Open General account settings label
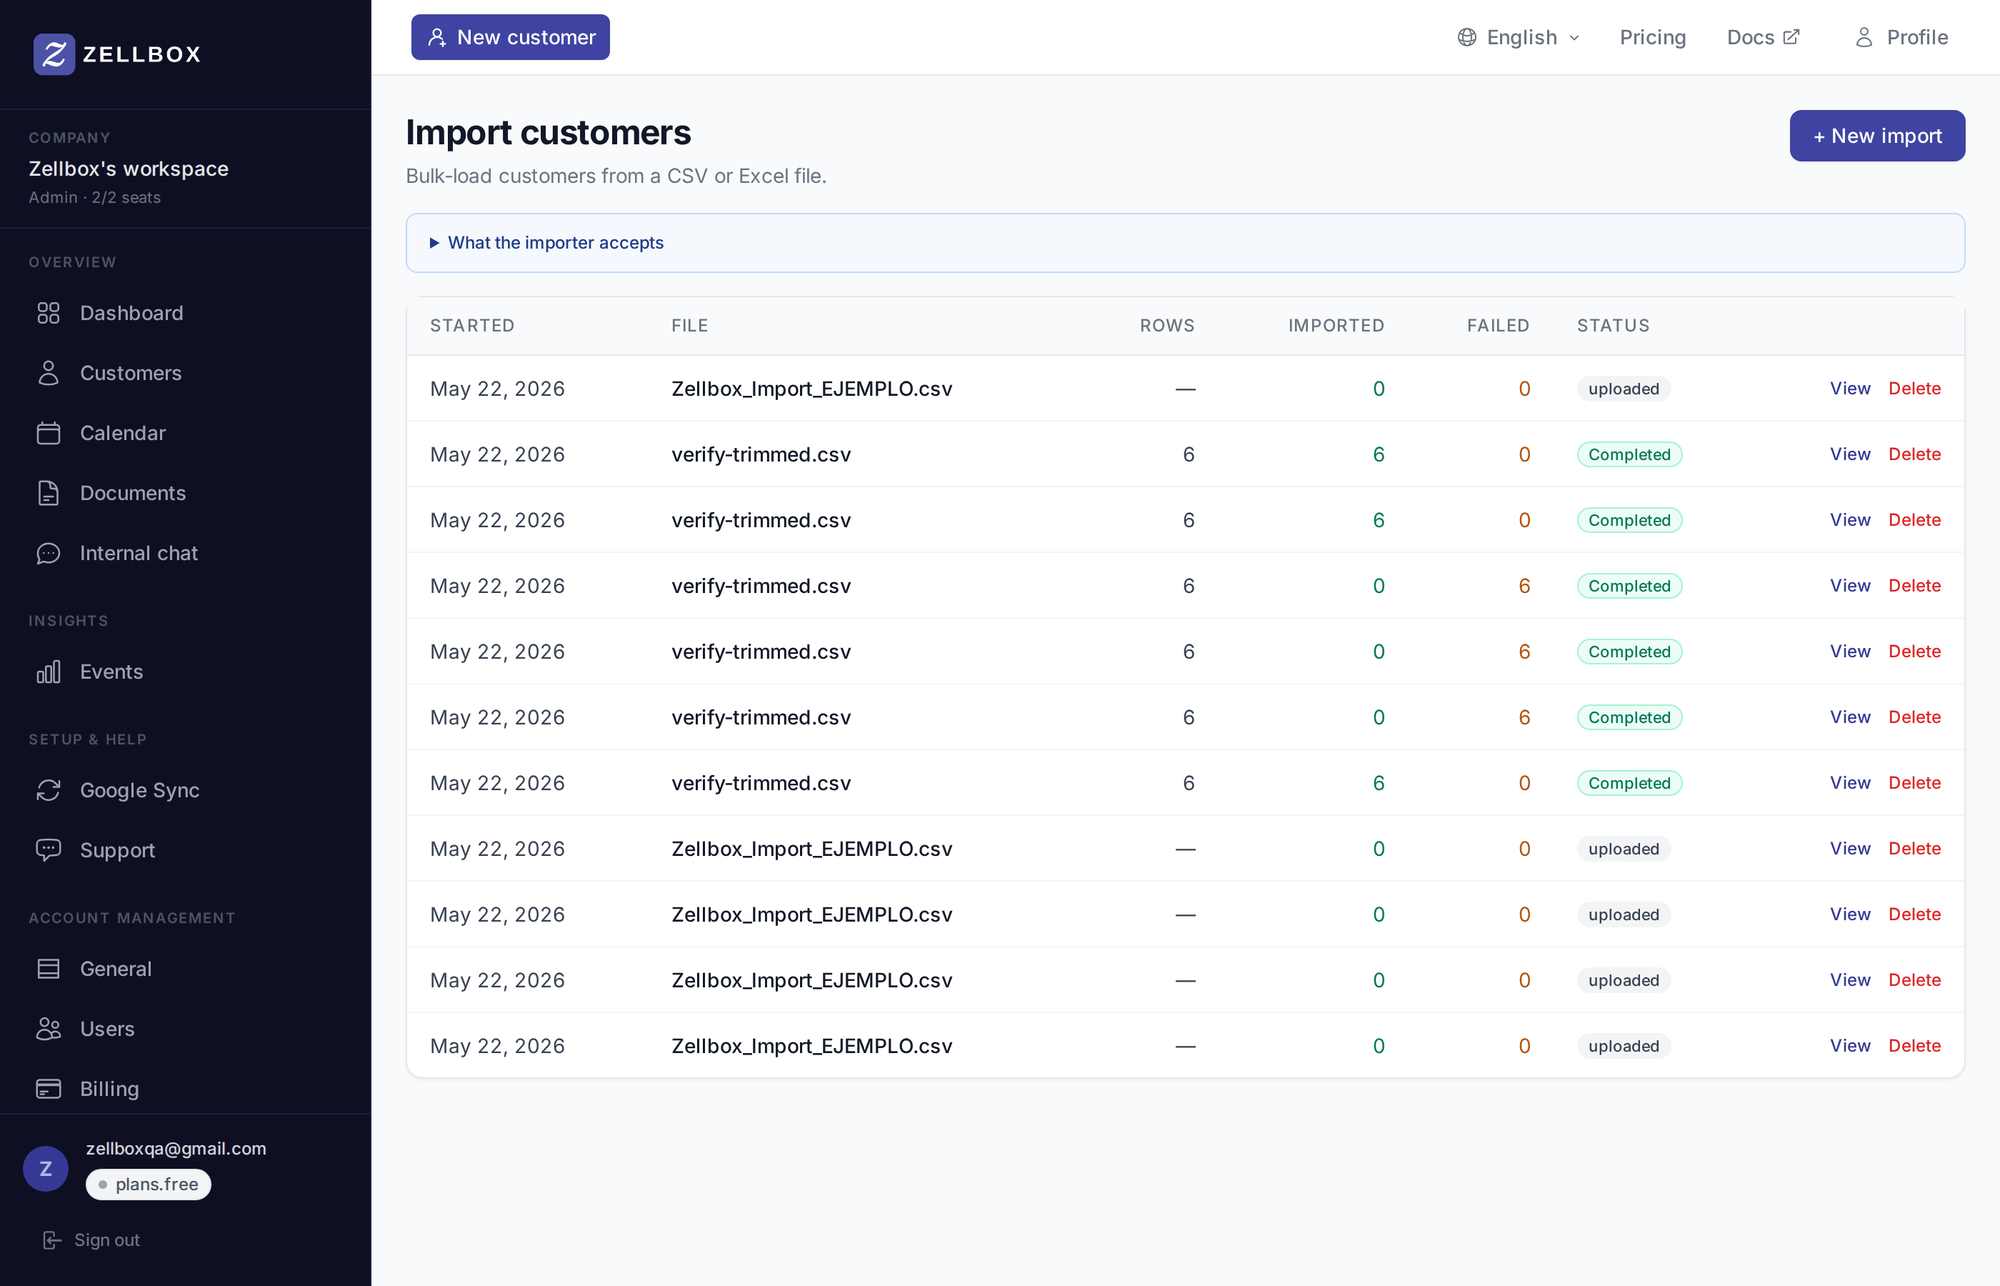The image size is (2000, 1286). click(116, 969)
